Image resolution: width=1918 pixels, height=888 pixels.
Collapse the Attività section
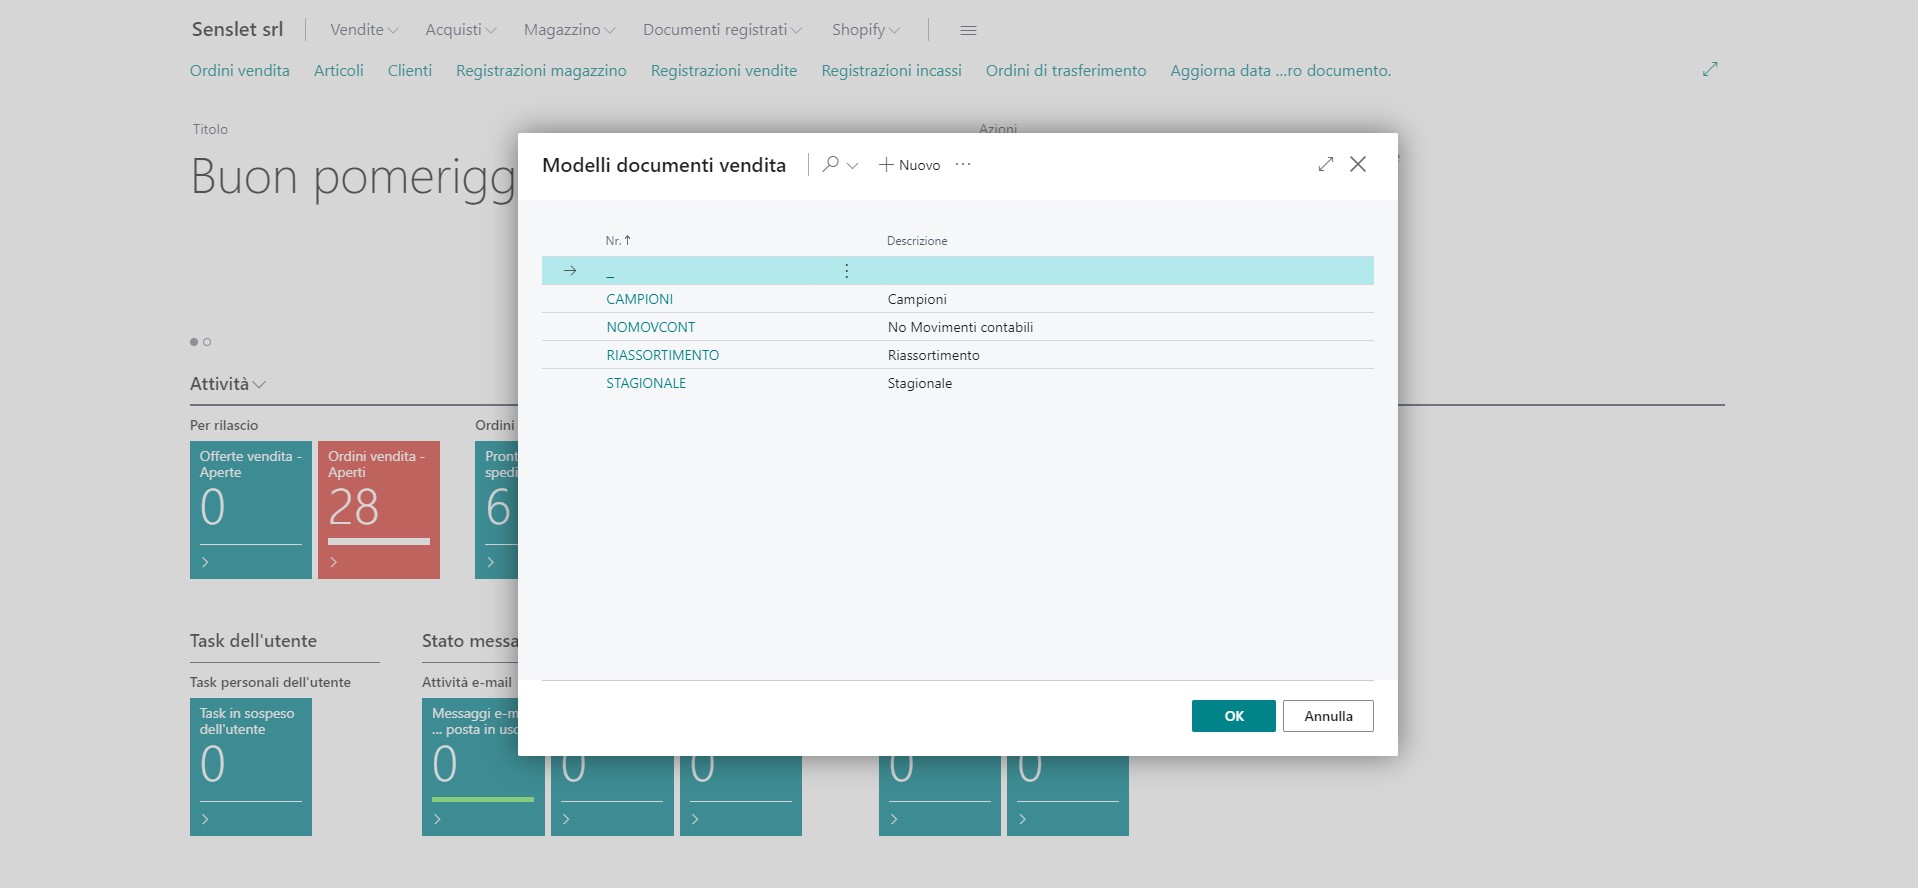[x=228, y=384]
